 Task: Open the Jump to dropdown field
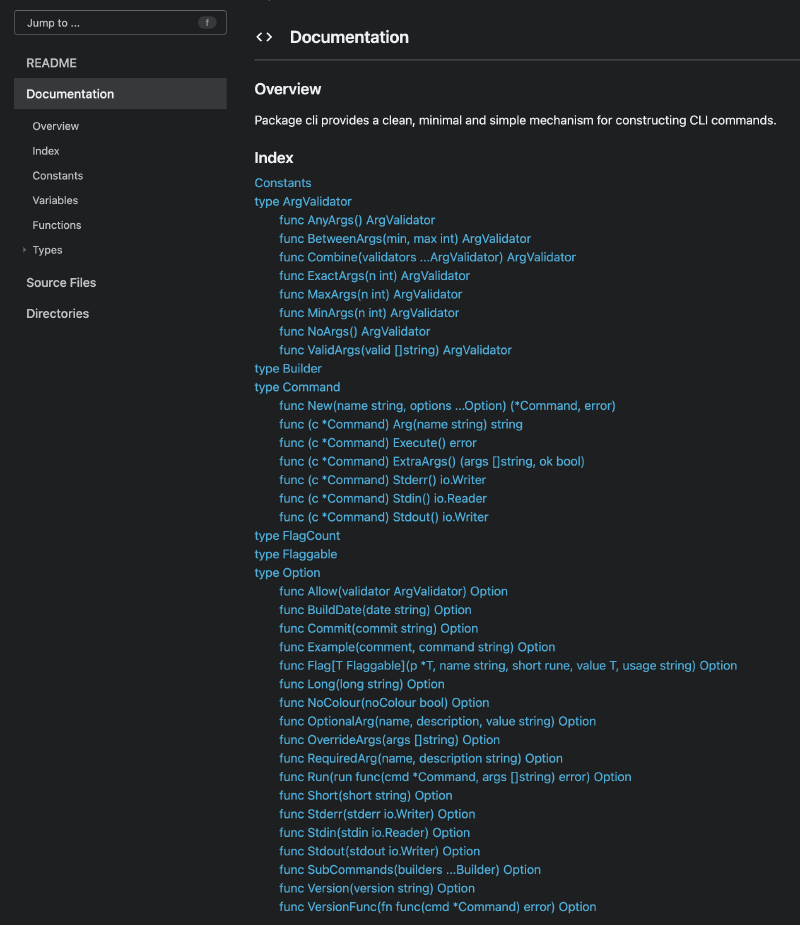pyautogui.click(x=120, y=23)
